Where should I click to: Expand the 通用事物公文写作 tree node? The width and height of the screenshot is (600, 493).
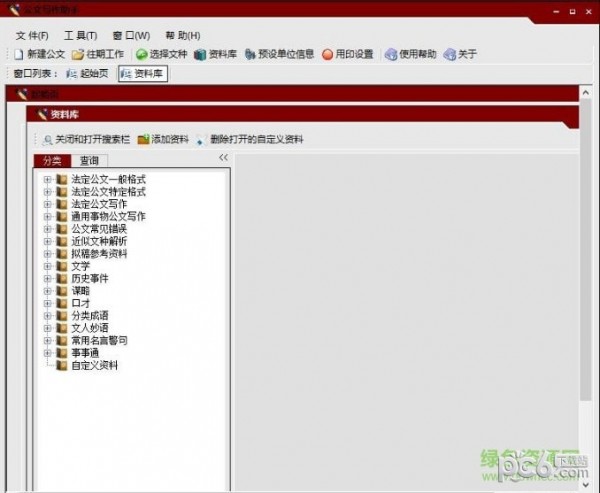(47, 217)
